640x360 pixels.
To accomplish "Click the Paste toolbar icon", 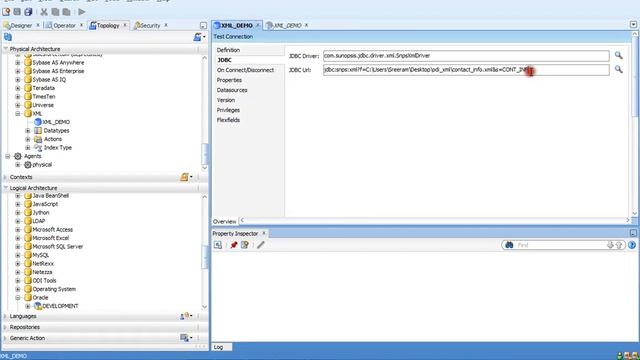I will 66,12.
